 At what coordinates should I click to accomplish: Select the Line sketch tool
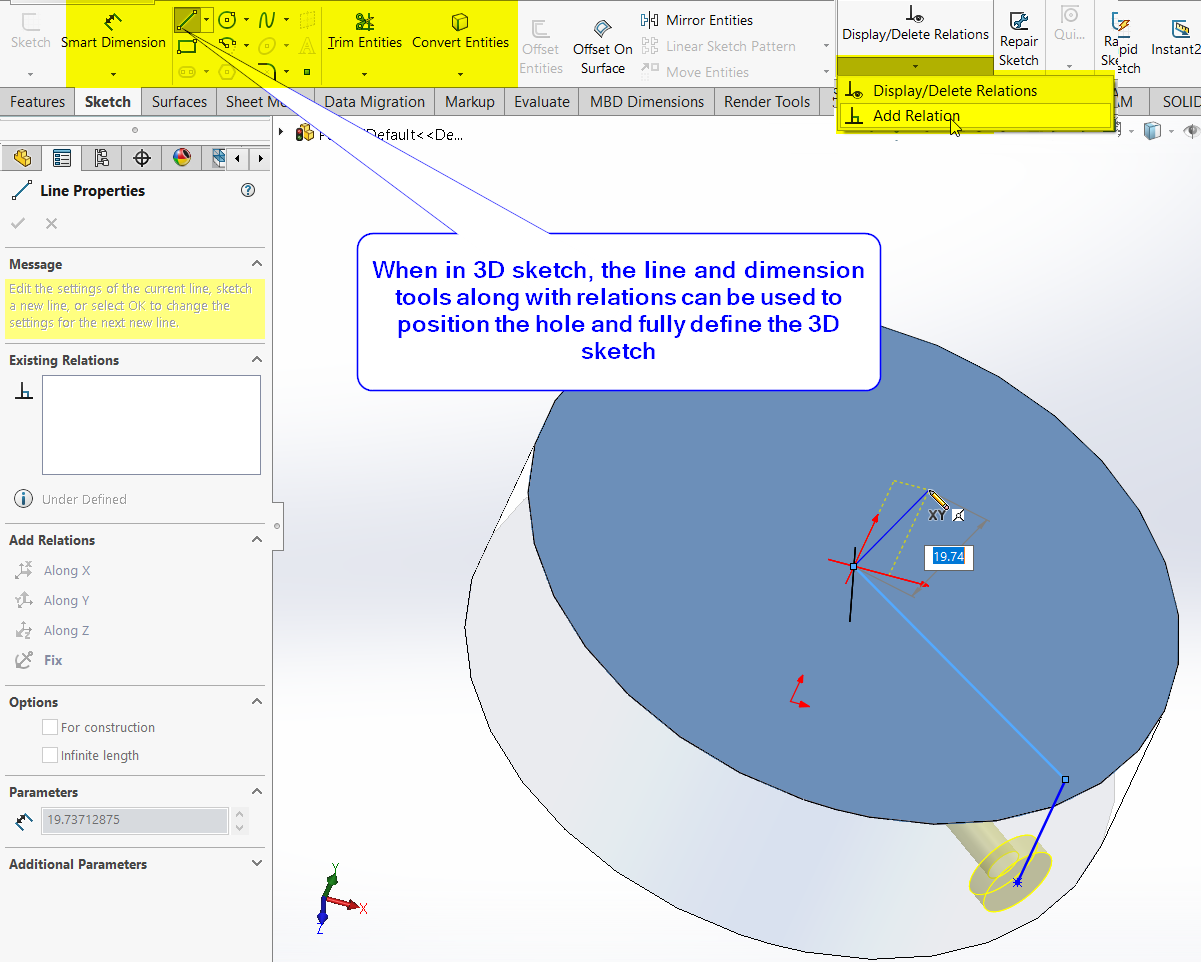[x=186, y=19]
